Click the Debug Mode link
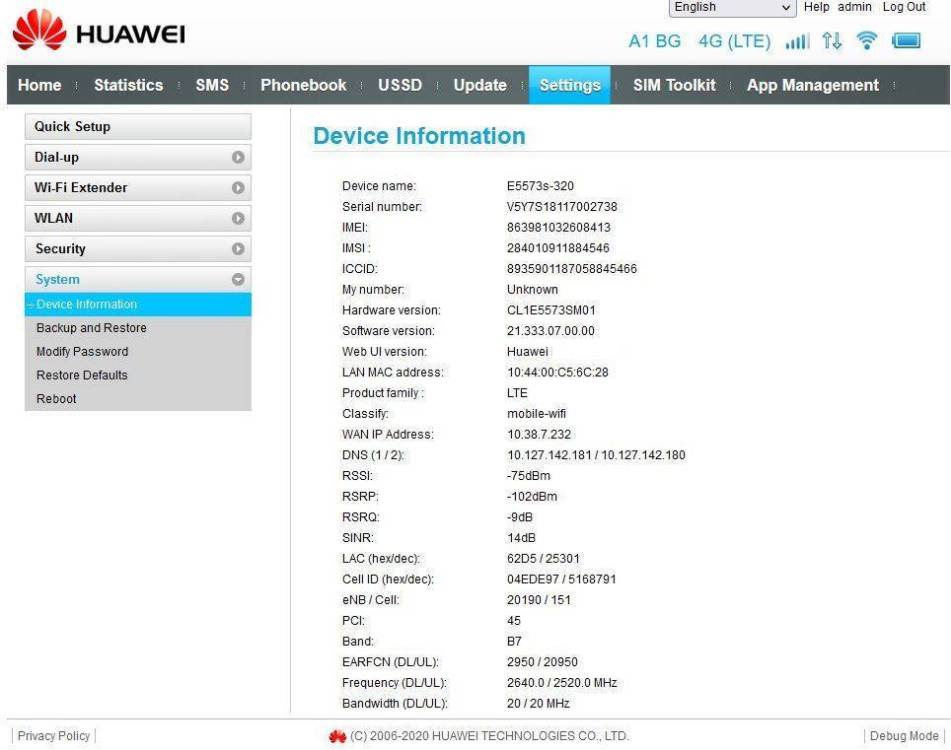Screen dimensions: 951x750 coord(904,735)
